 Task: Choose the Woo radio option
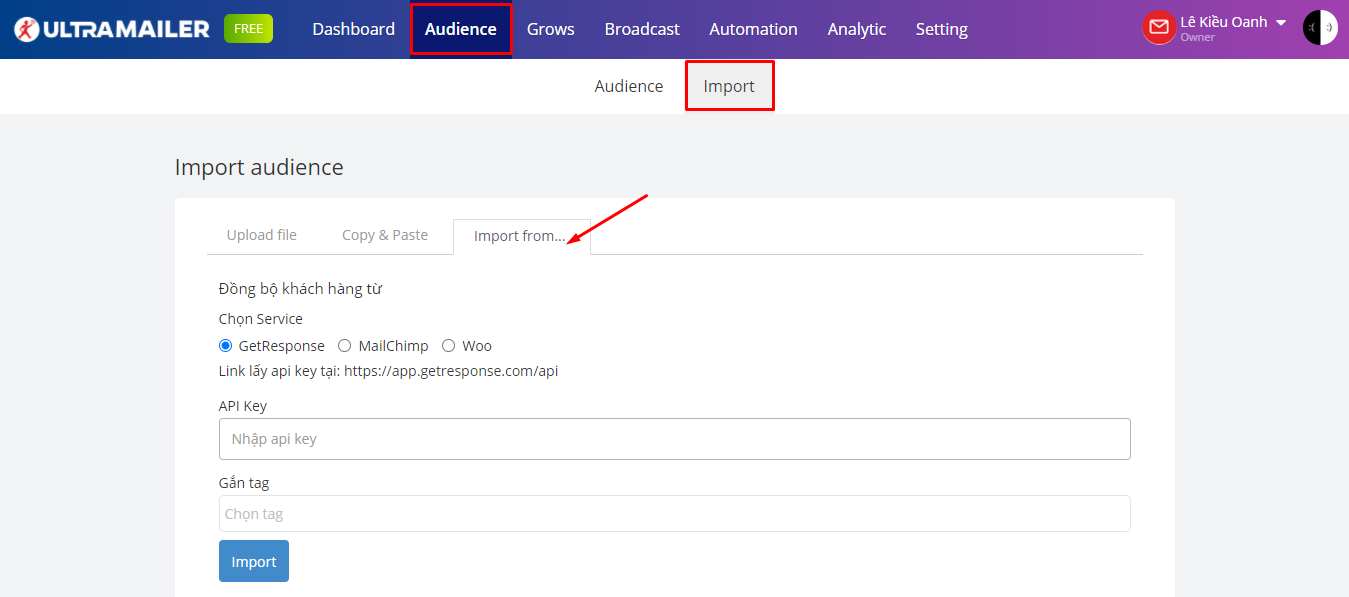448,346
